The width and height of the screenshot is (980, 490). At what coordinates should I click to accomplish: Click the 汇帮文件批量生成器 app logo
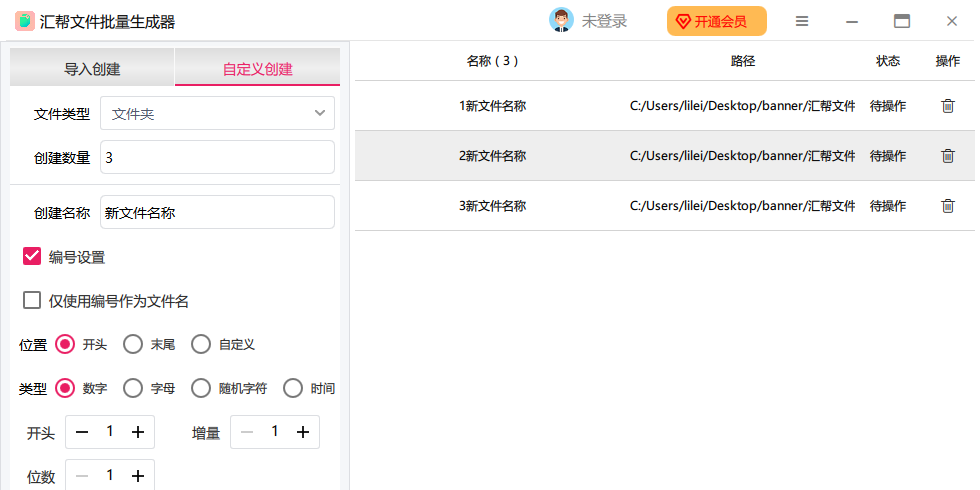[x=24, y=21]
